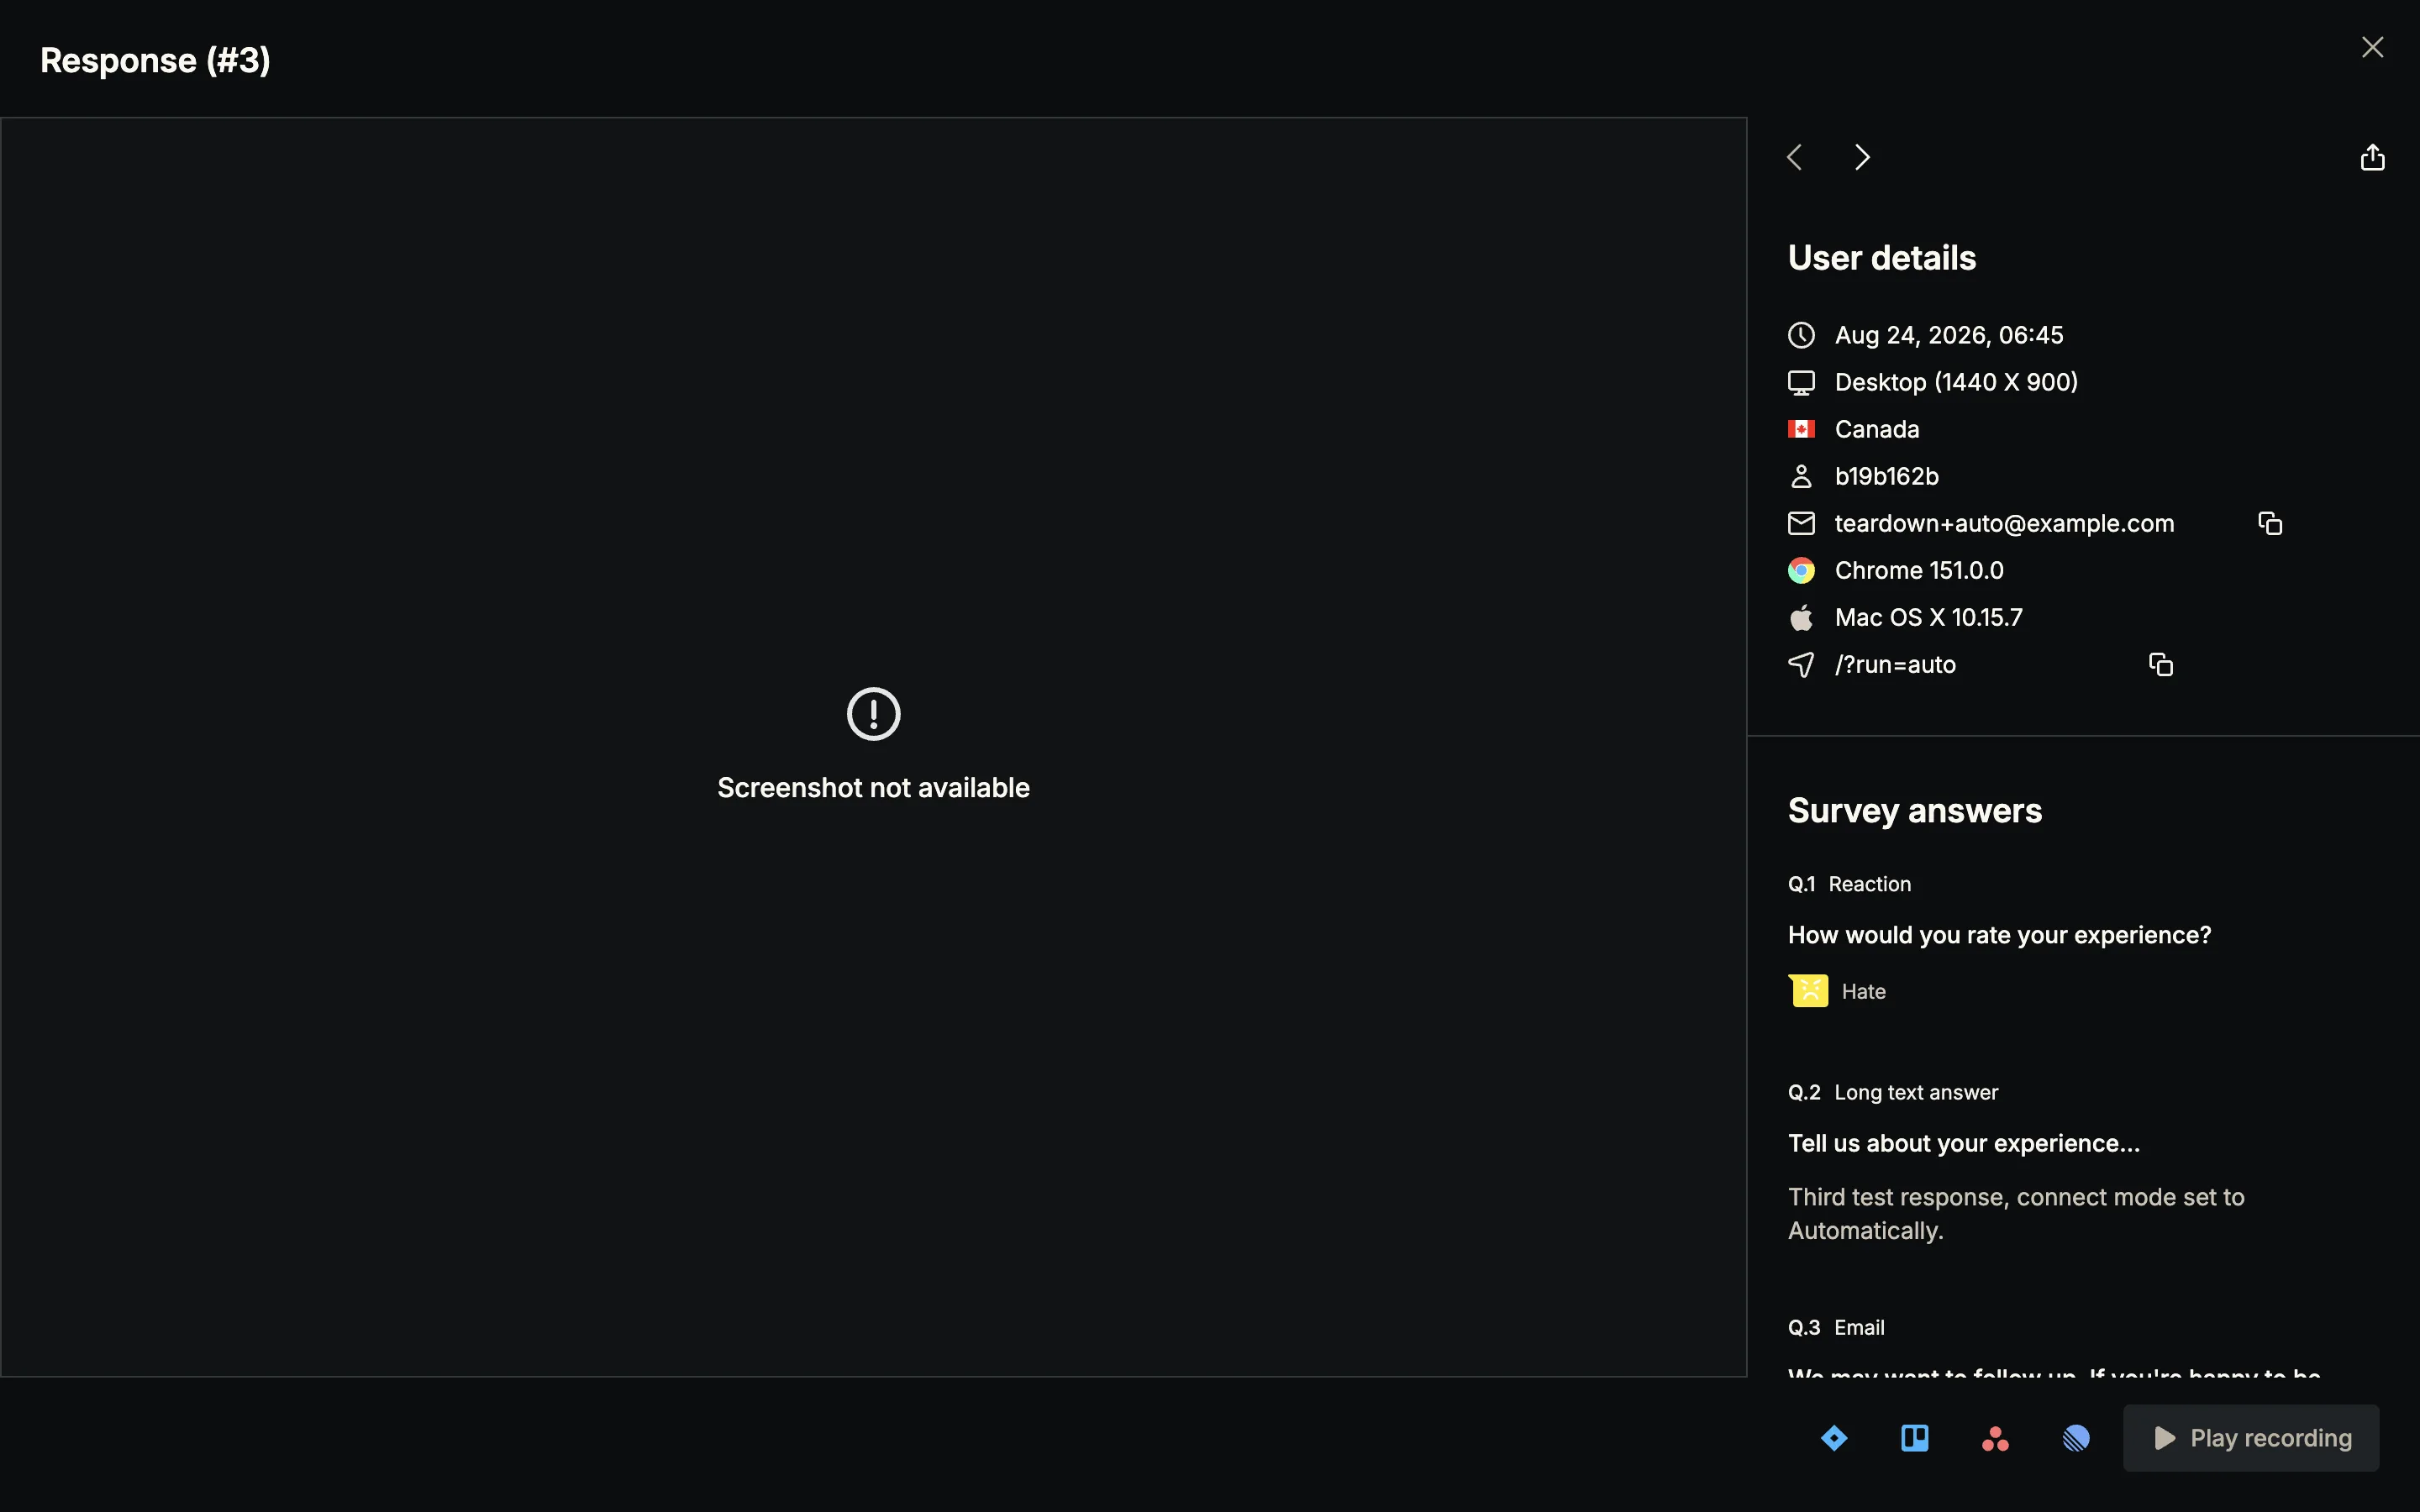Image resolution: width=2420 pixels, height=1512 pixels.
Task: Click the /?run=auto URL text
Action: tap(1895, 664)
